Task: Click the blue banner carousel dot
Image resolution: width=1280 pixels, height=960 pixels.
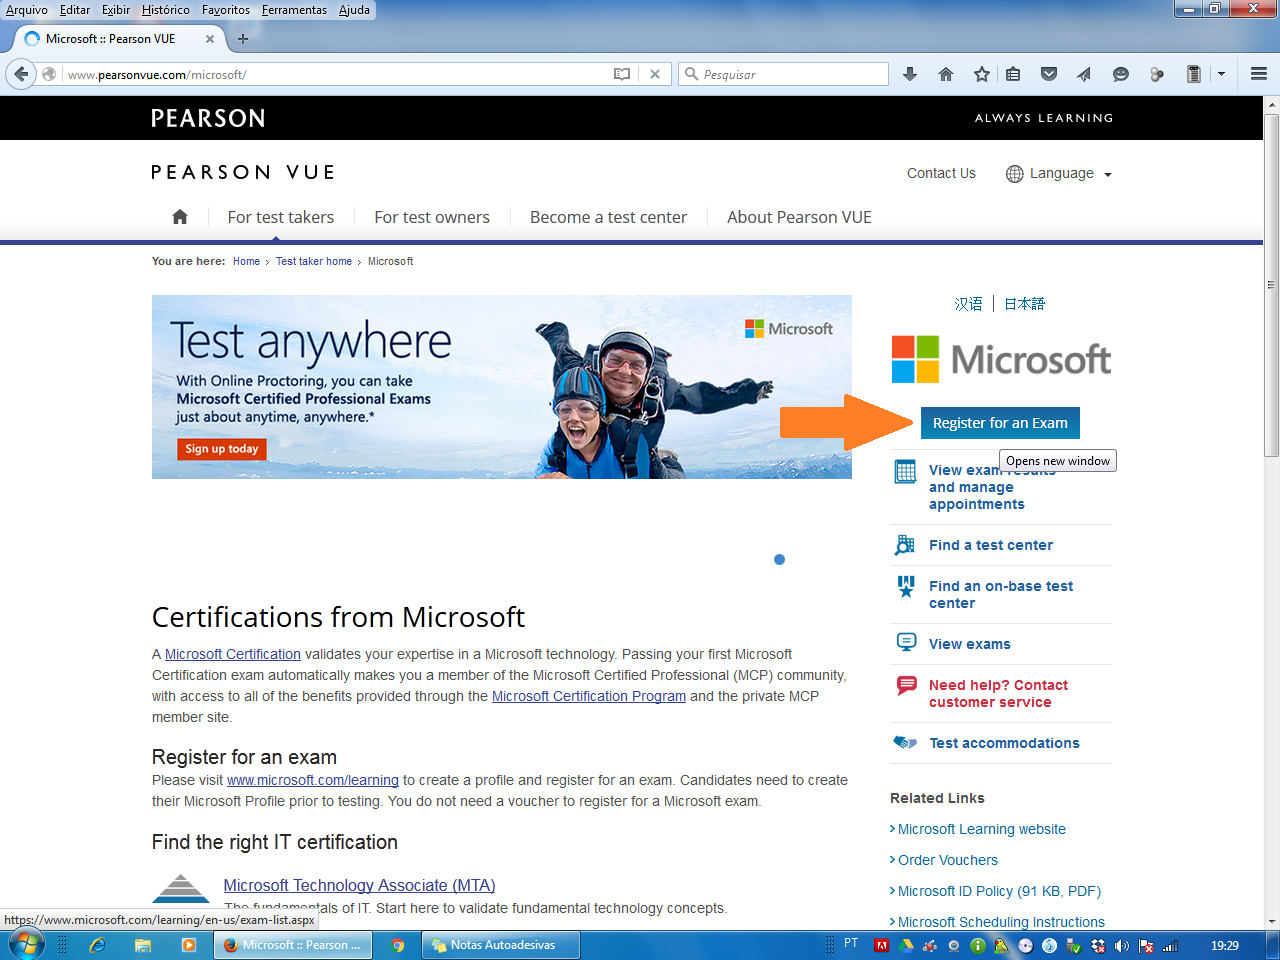Action: (779, 559)
